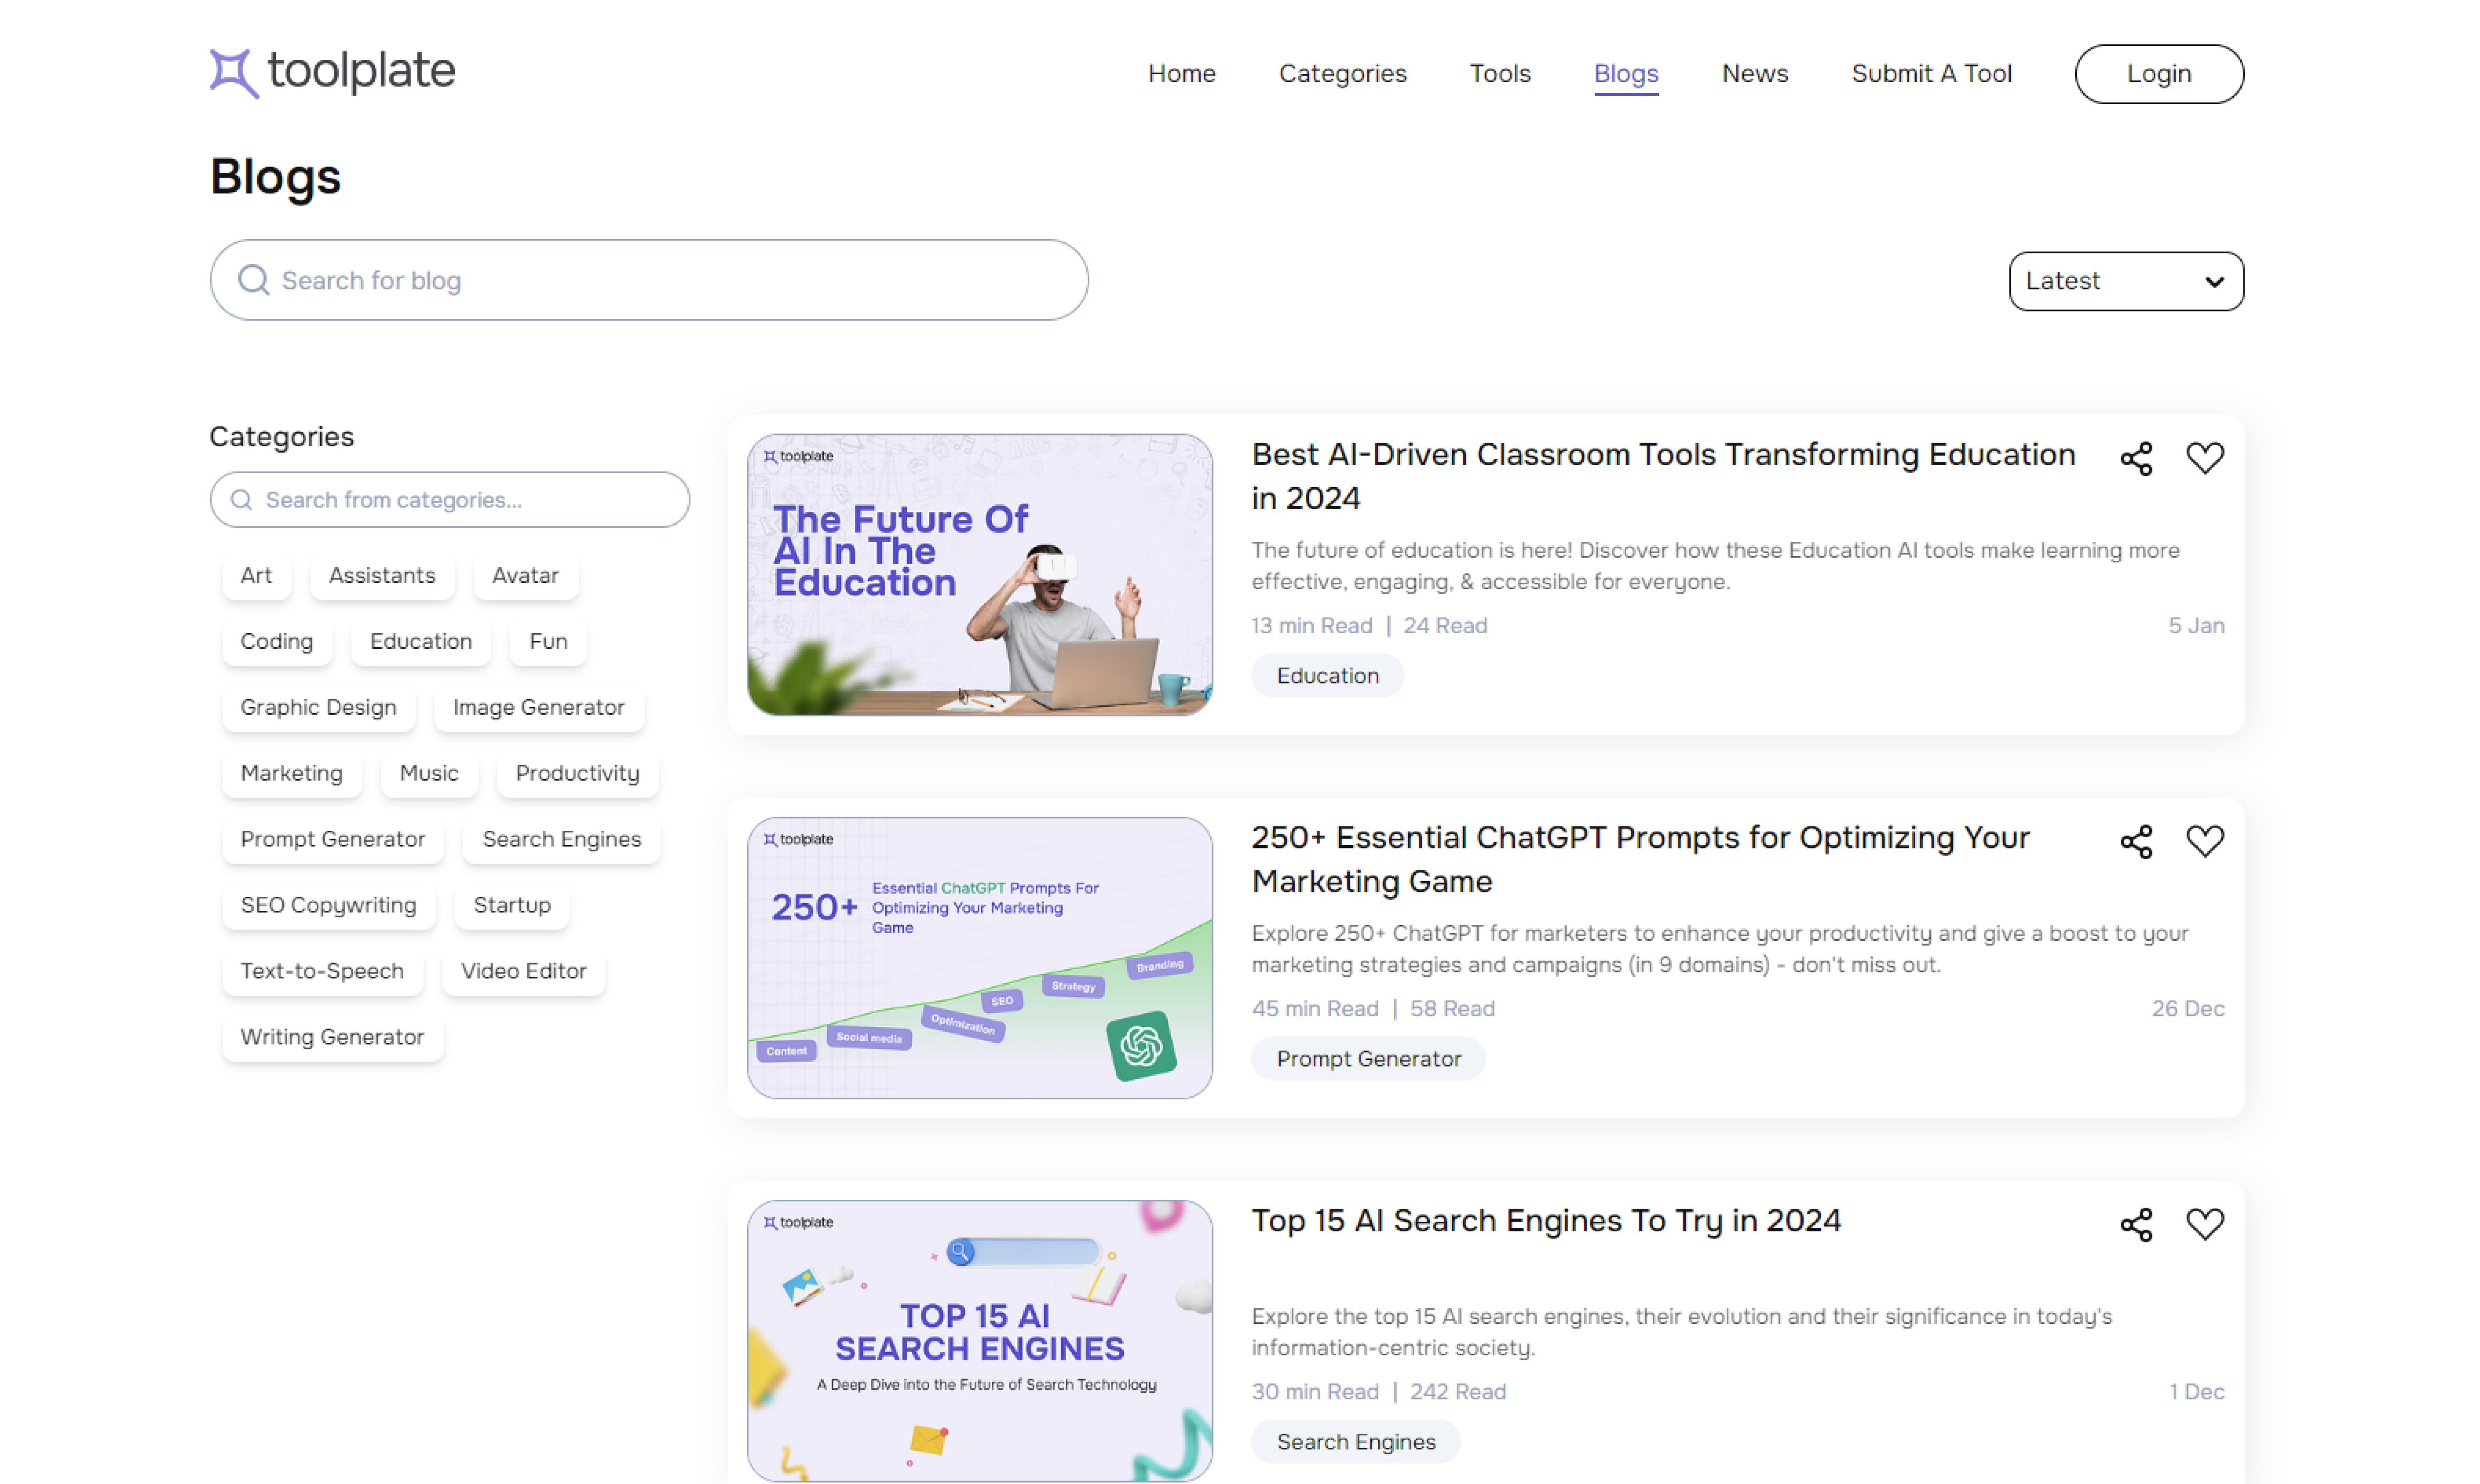This screenshot has width=2480, height=1484.
Task: Like the AI-Driven Classroom Tools article
Action: (2204, 458)
